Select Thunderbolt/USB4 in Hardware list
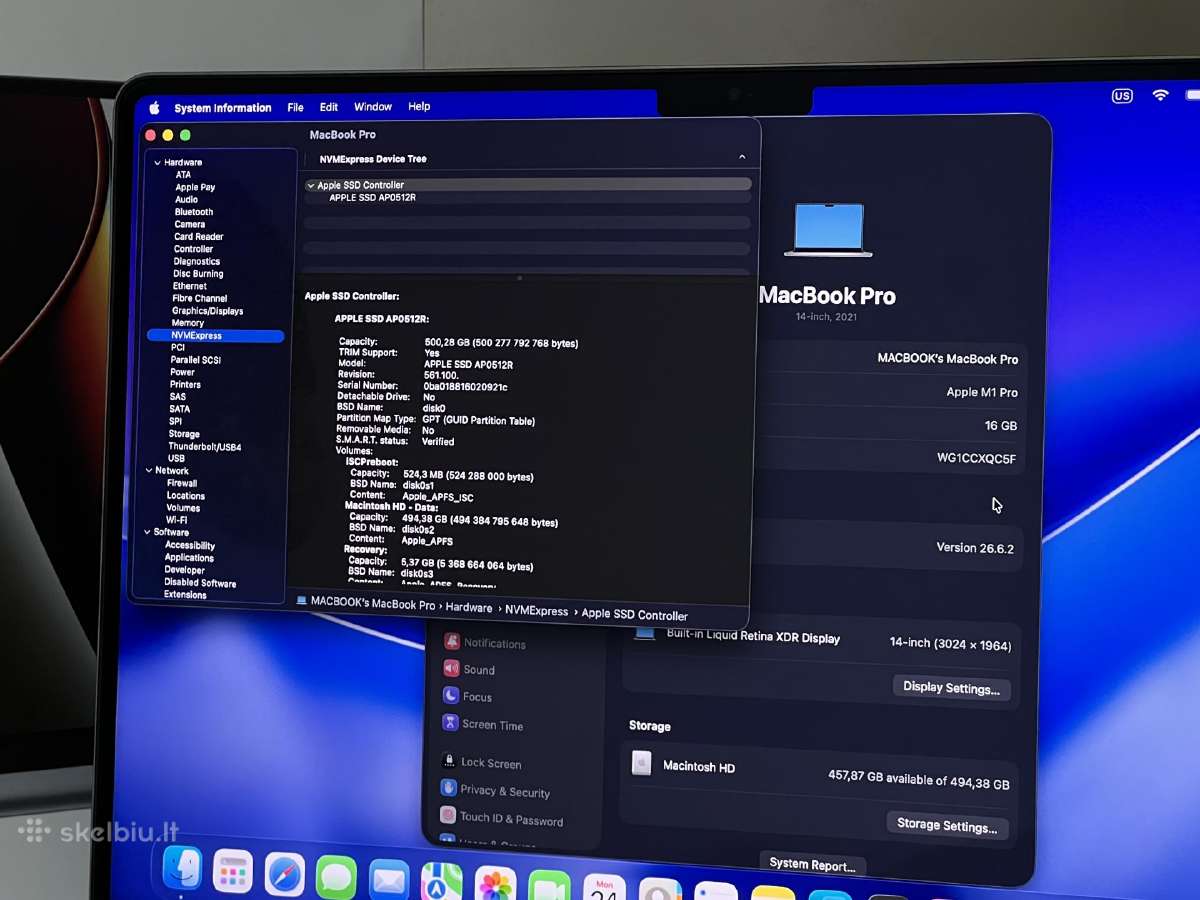The image size is (1200, 900). pyautogui.click(x=204, y=447)
